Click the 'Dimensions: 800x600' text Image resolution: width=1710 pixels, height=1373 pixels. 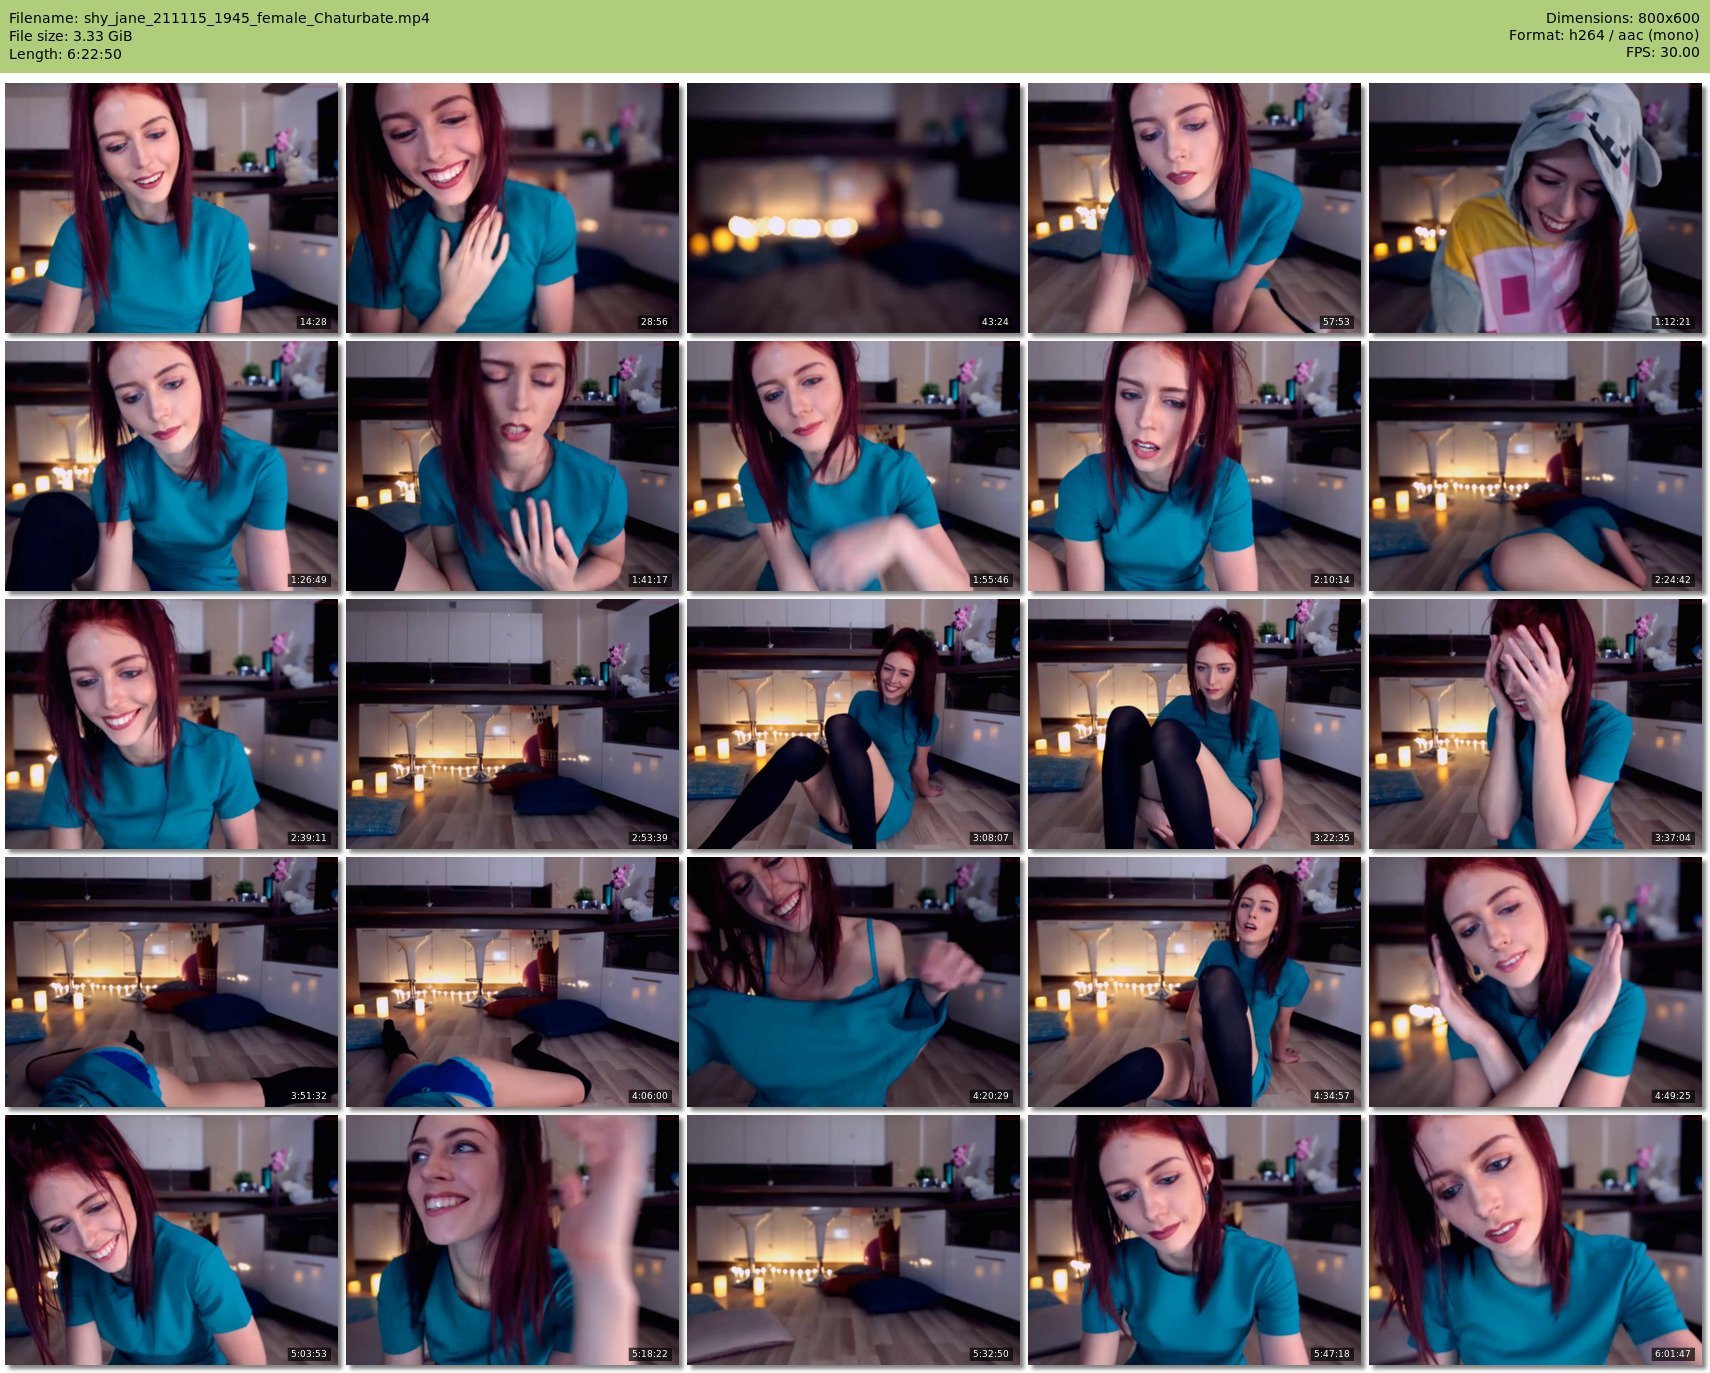1622,18
